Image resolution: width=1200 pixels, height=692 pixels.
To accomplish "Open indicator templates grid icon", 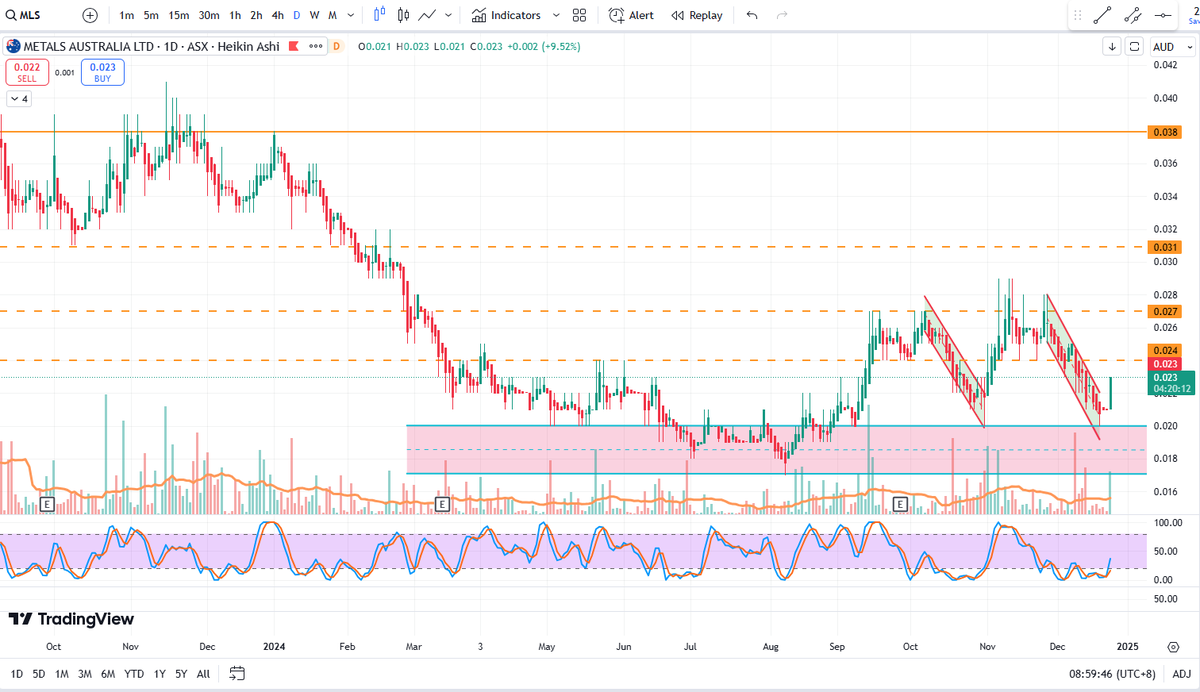I will pyautogui.click(x=580, y=15).
